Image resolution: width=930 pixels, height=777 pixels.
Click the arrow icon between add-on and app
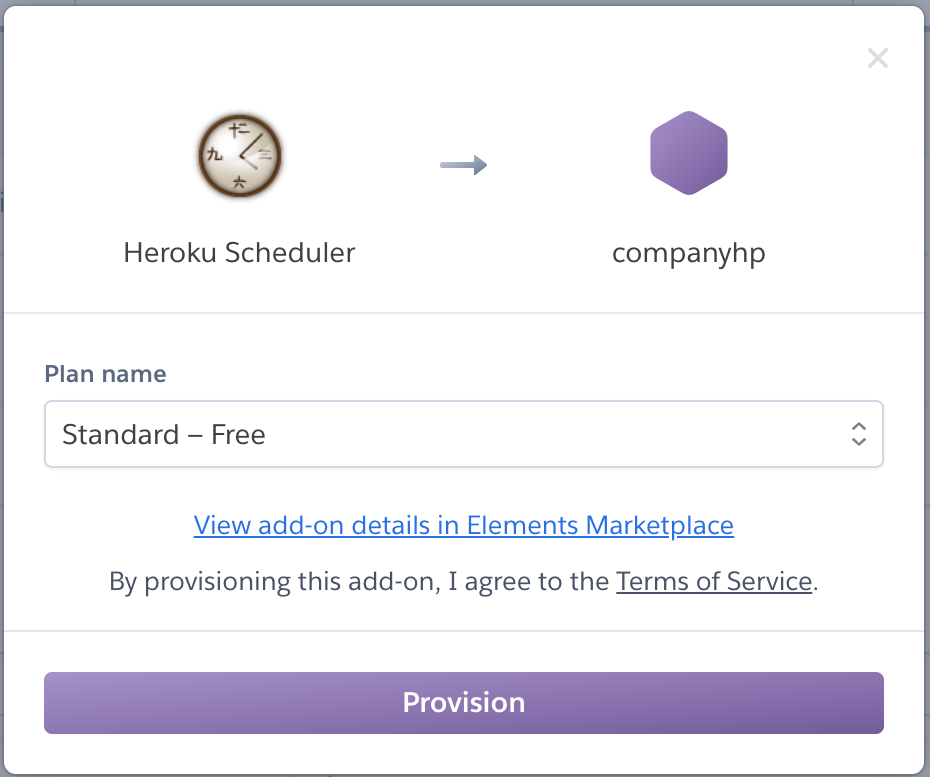[463, 165]
